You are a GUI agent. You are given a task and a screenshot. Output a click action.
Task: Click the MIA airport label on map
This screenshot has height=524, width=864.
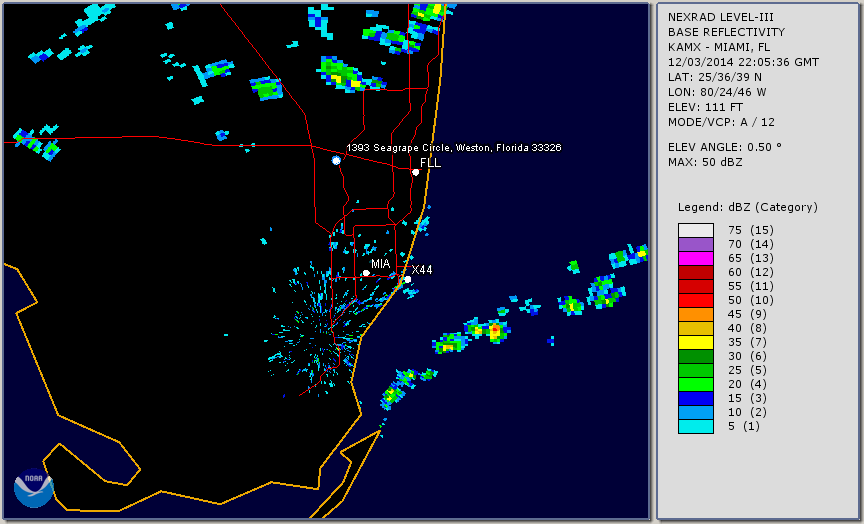tap(380, 264)
